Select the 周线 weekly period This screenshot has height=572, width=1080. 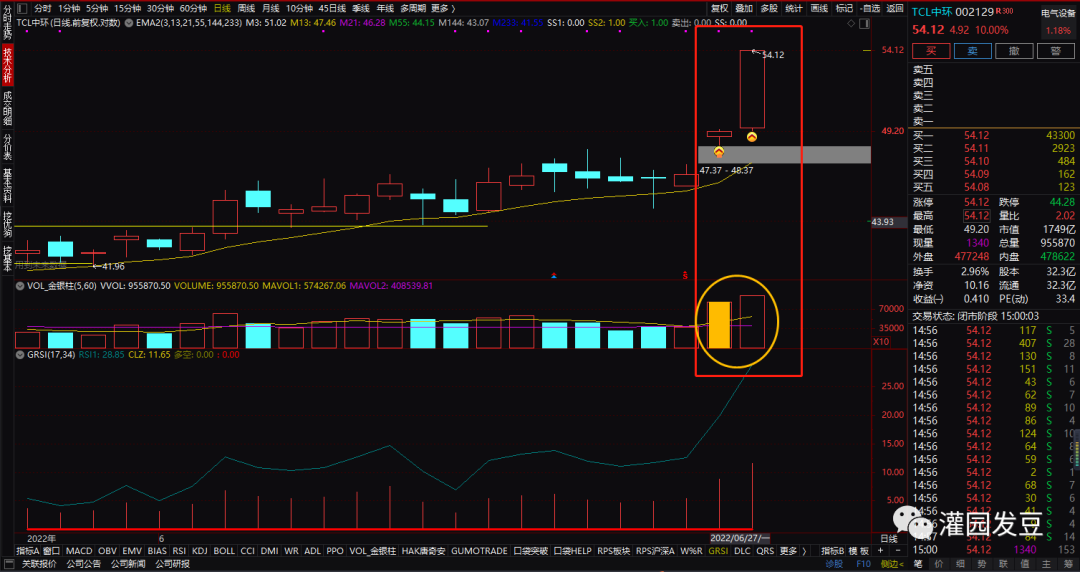(x=246, y=8)
